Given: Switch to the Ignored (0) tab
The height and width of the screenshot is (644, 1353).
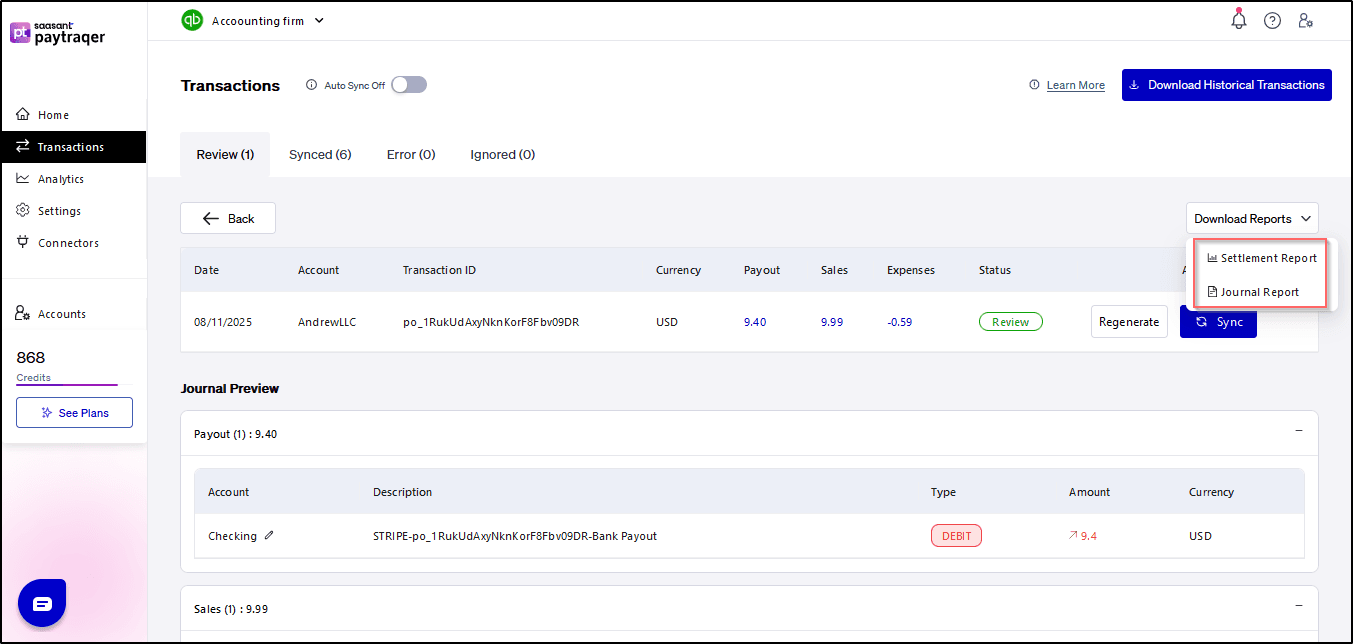Looking at the screenshot, I should point(502,155).
